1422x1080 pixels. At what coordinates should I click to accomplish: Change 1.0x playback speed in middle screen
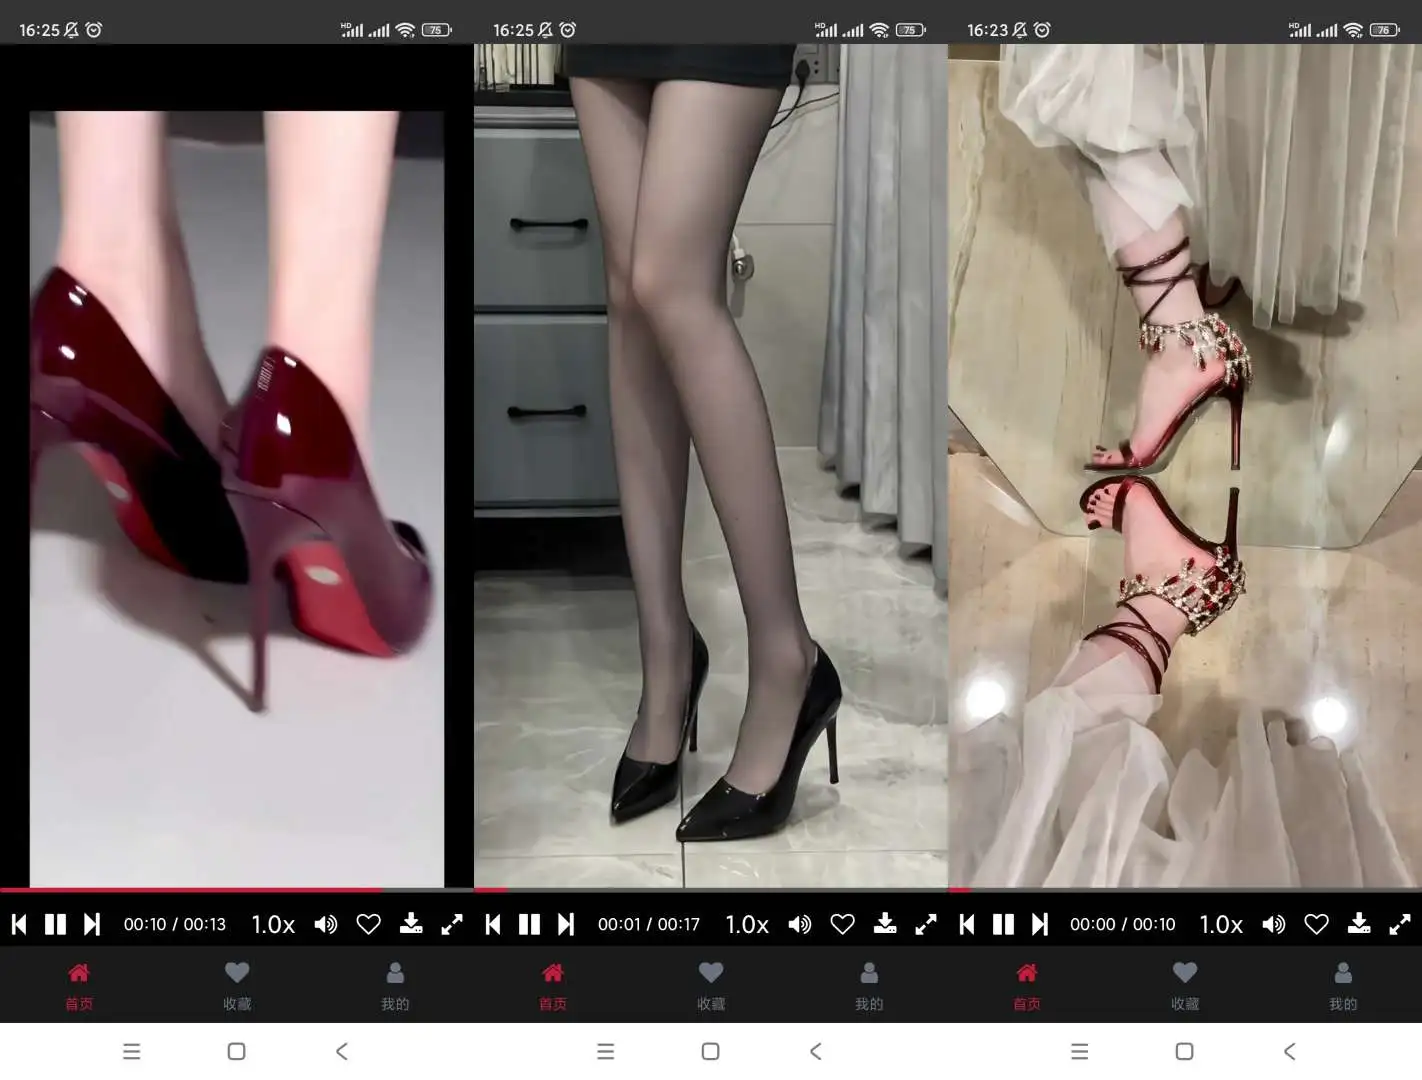[x=747, y=924]
